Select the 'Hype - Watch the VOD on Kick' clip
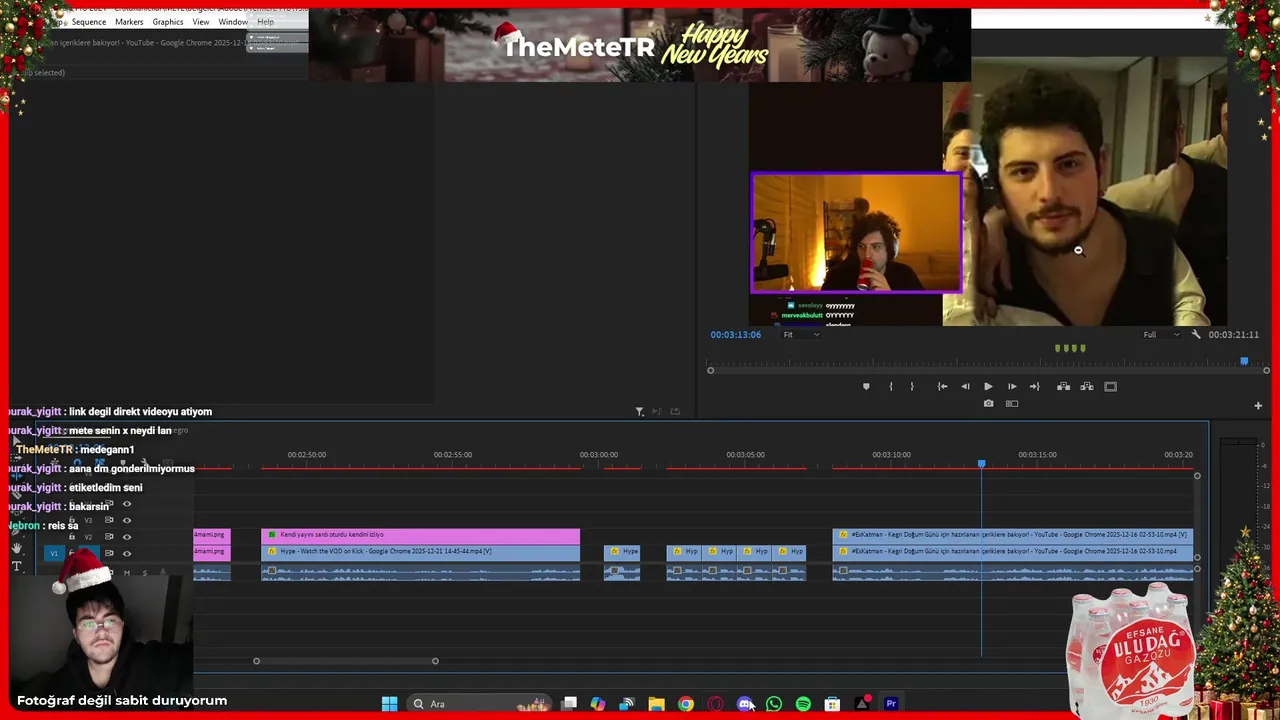1280x720 pixels. point(420,552)
